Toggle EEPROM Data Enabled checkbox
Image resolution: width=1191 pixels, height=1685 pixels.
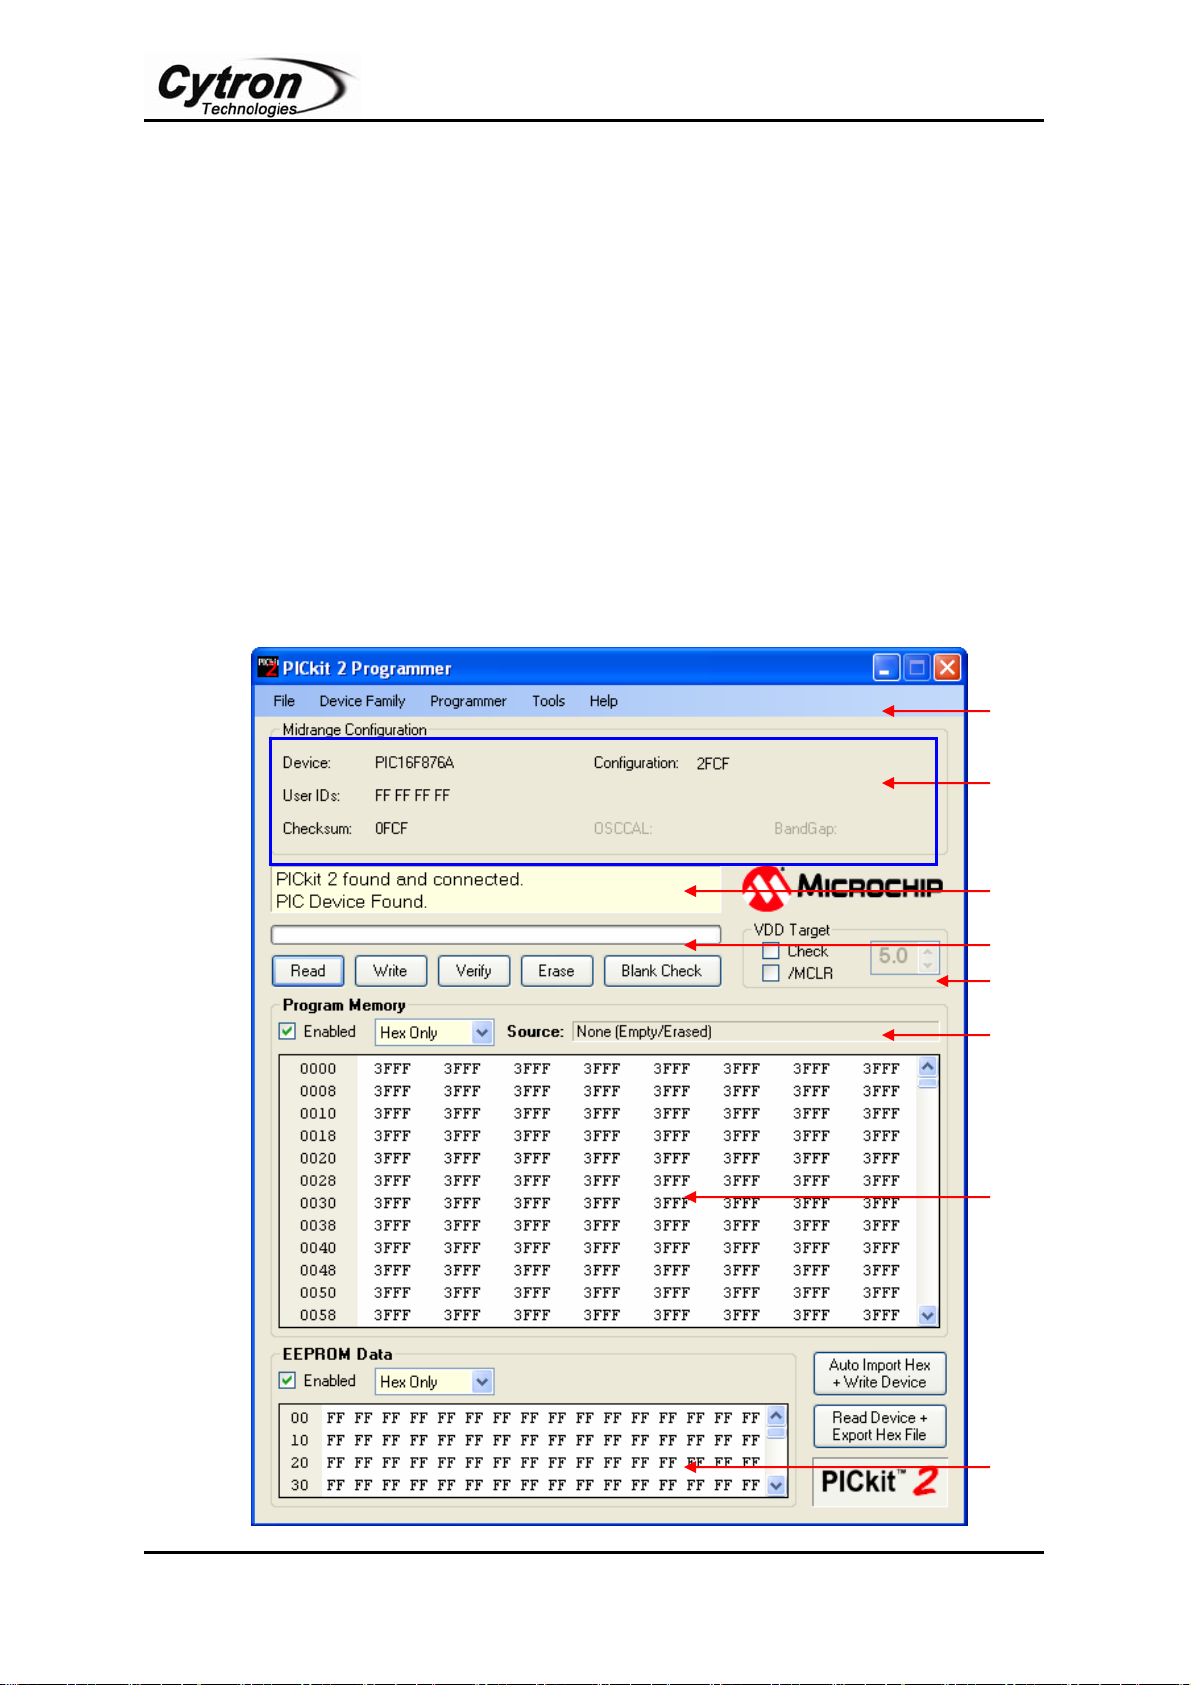[288, 1380]
